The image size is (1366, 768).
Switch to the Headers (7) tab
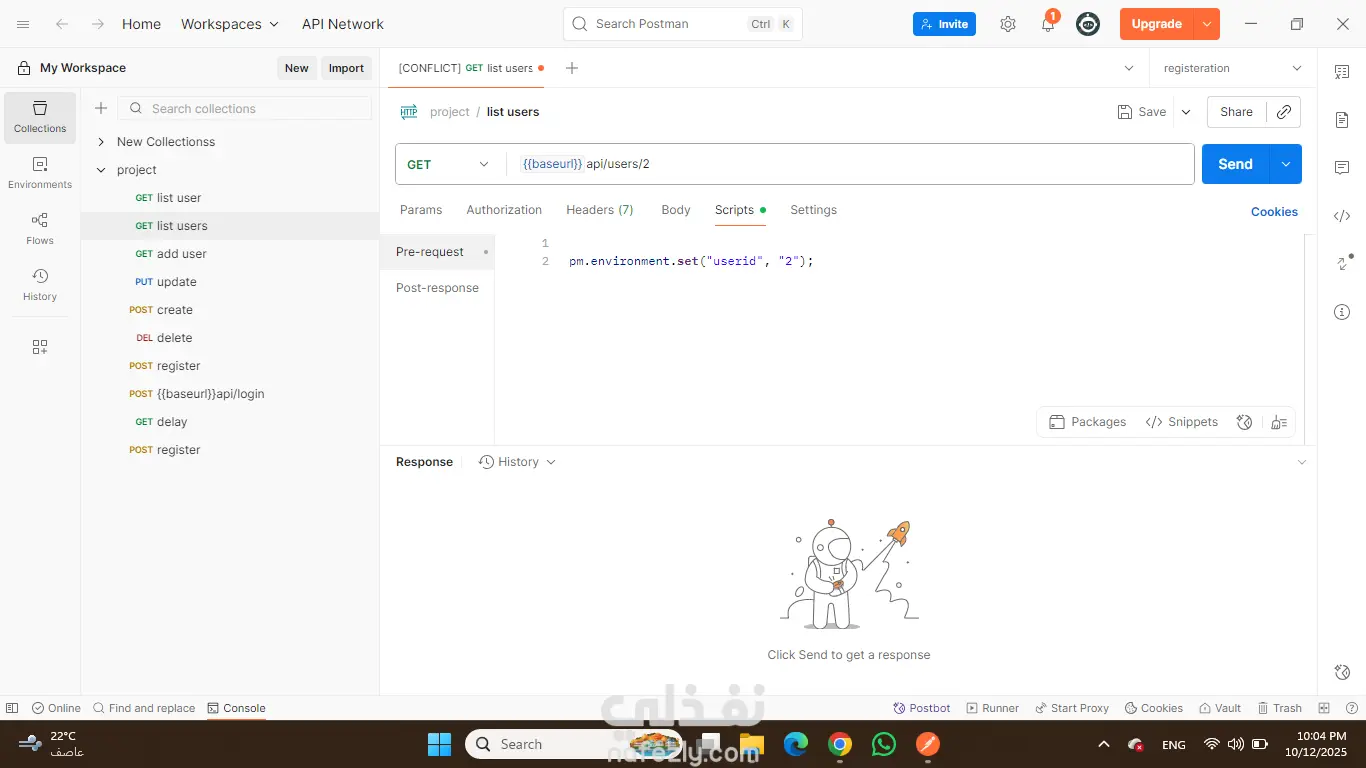point(600,210)
